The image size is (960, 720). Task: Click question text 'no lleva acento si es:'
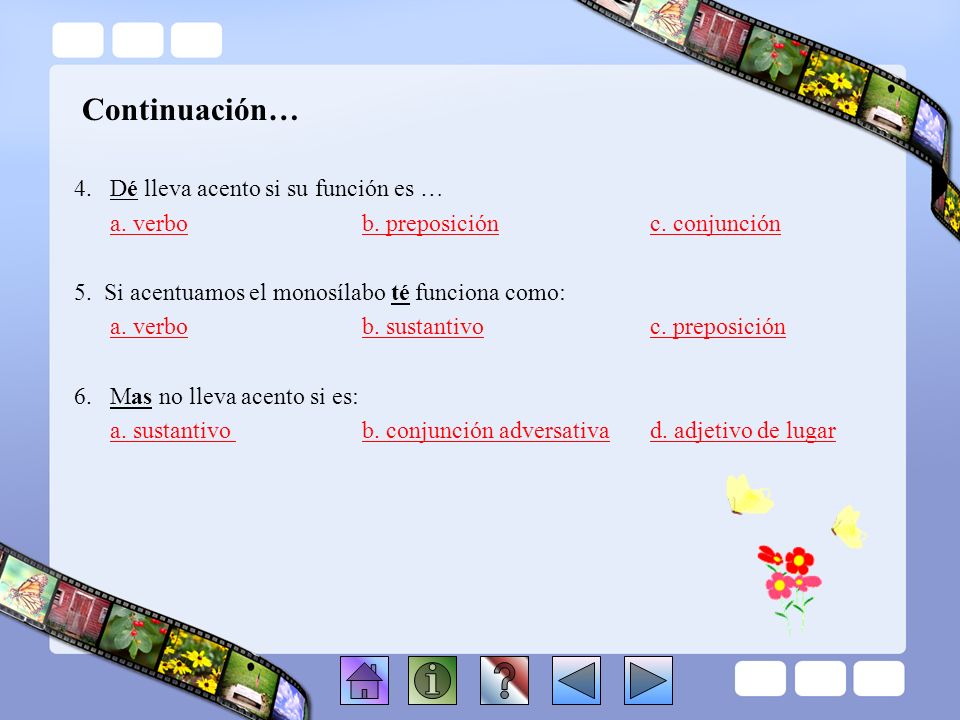[x=258, y=397]
